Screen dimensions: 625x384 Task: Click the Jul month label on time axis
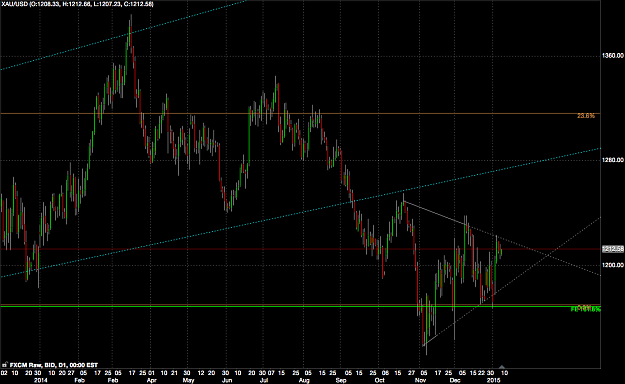click(264, 380)
